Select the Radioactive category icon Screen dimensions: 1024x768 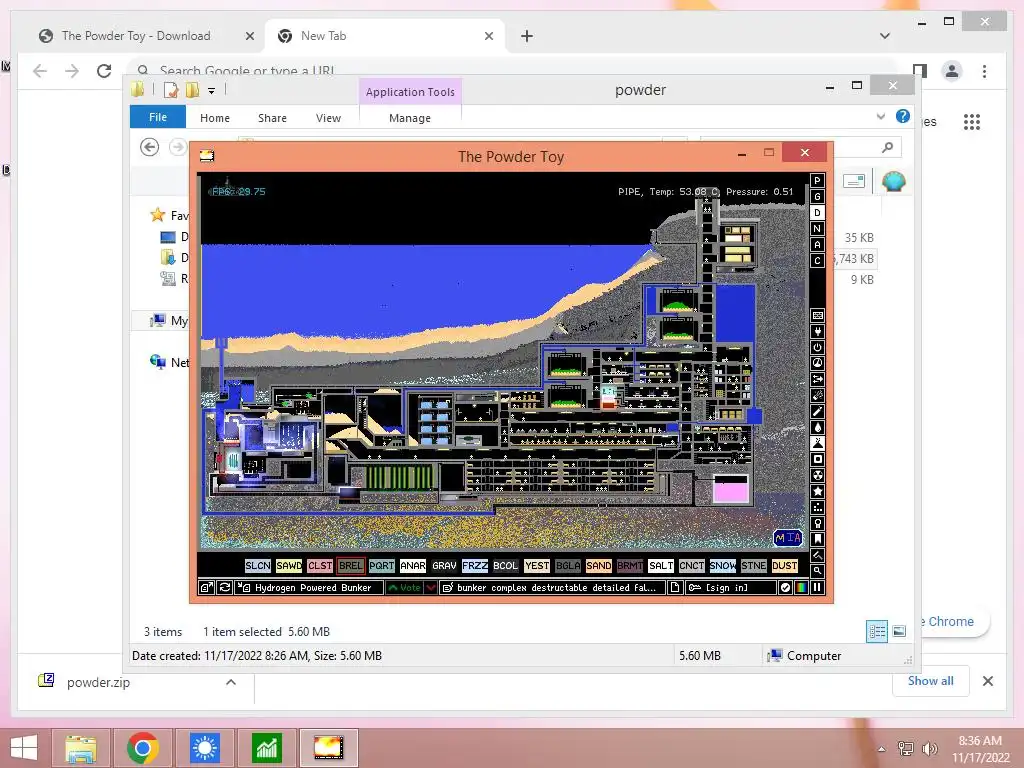coord(817,475)
